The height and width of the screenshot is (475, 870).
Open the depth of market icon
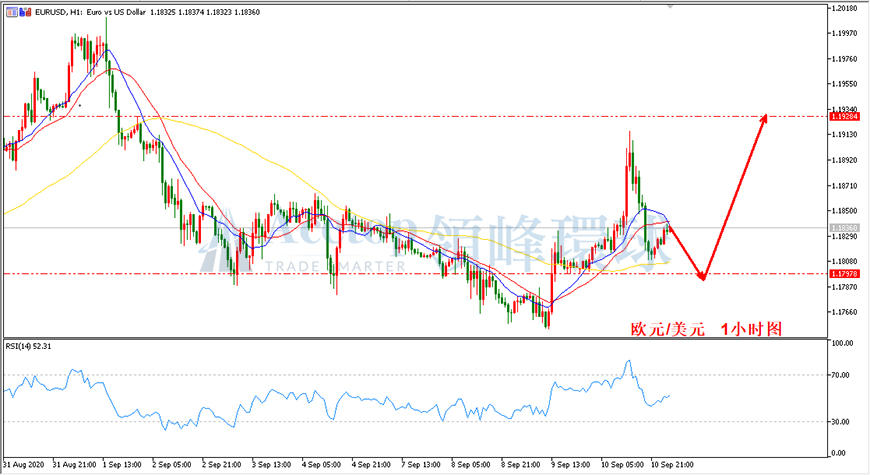(26, 12)
